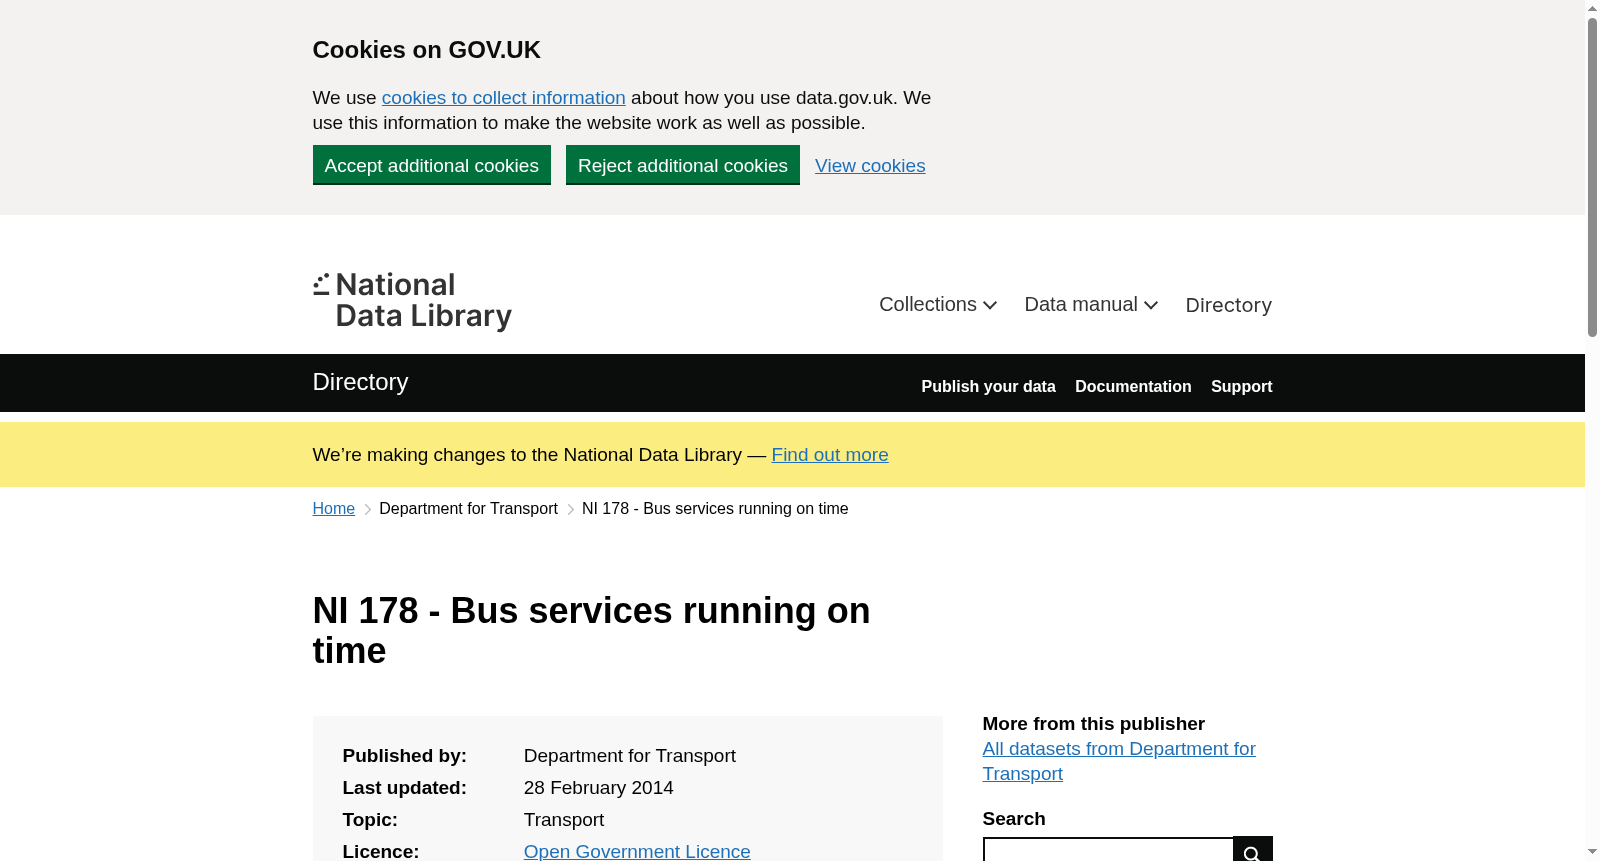Click the Cookies on GOV.UK heading
1600x861 pixels.
pyautogui.click(x=427, y=50)
